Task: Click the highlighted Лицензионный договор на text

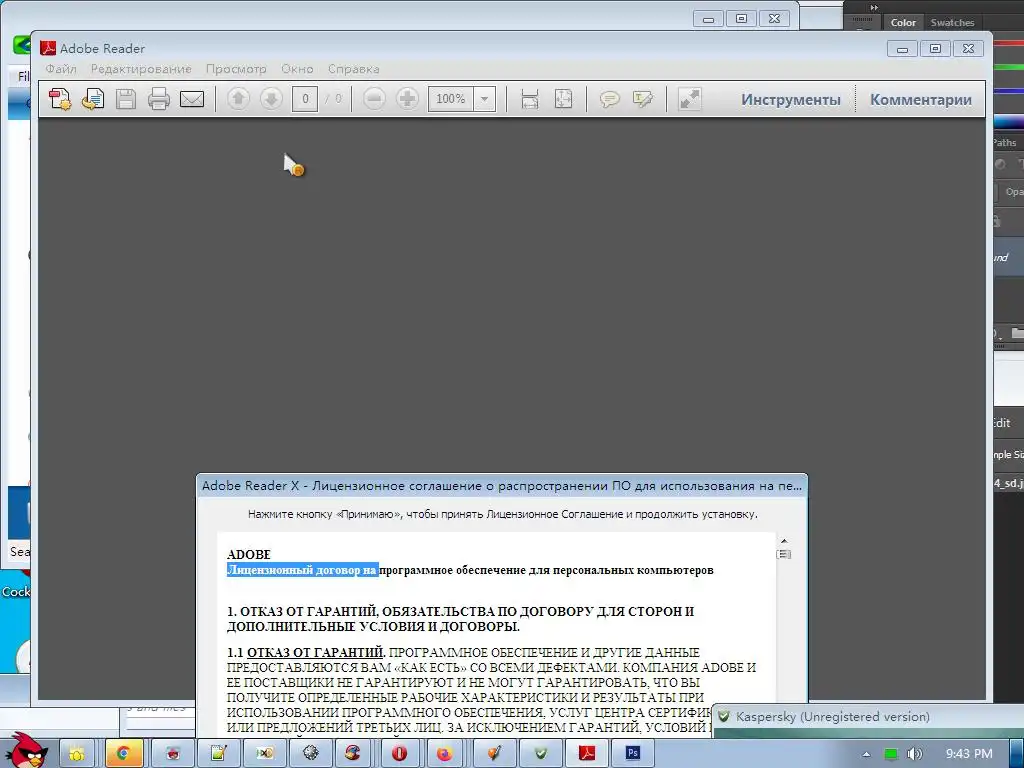Action: 302,570
